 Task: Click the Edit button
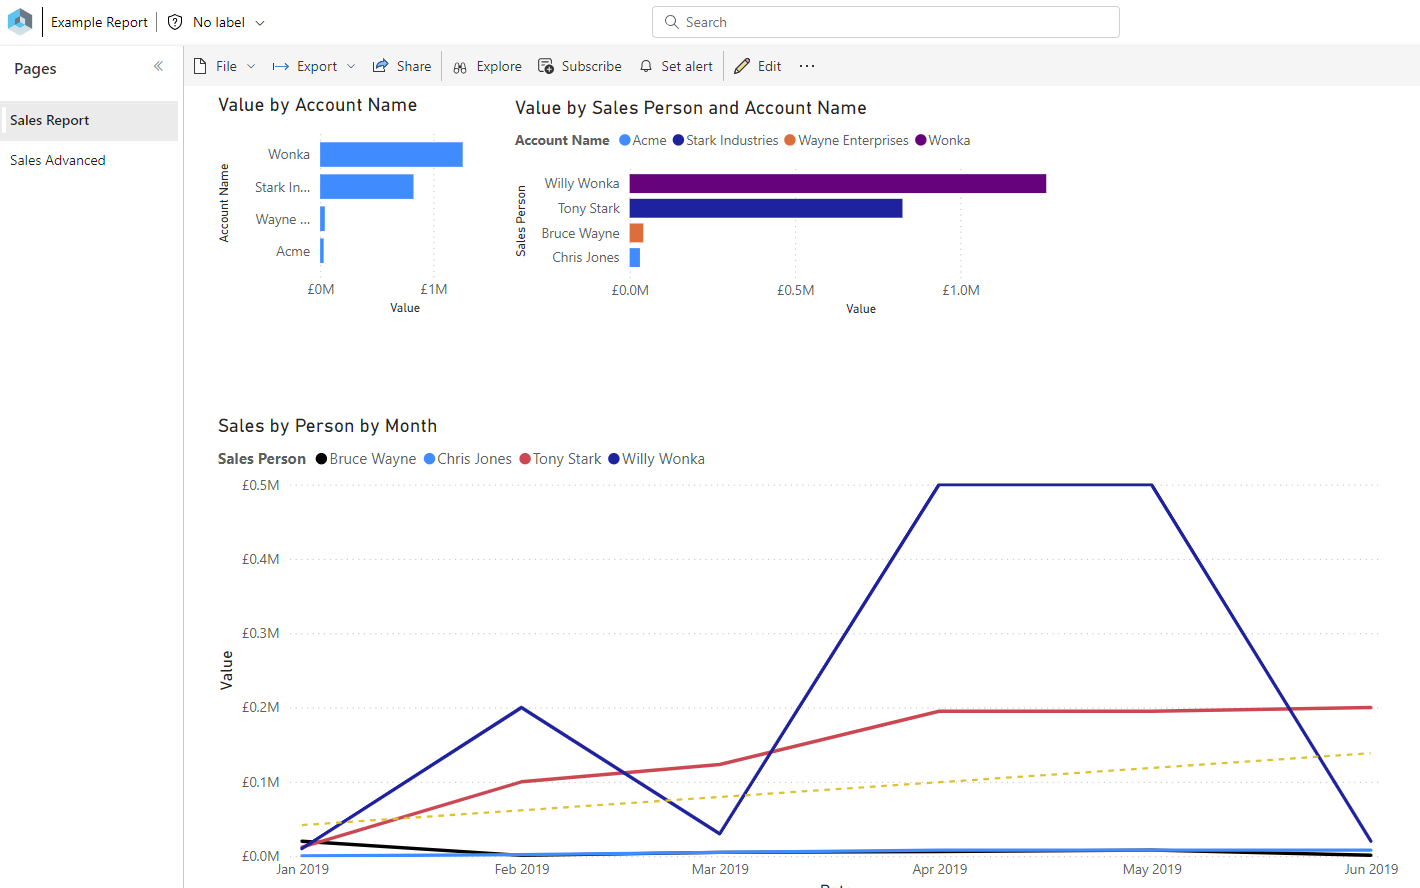[758, 66]
